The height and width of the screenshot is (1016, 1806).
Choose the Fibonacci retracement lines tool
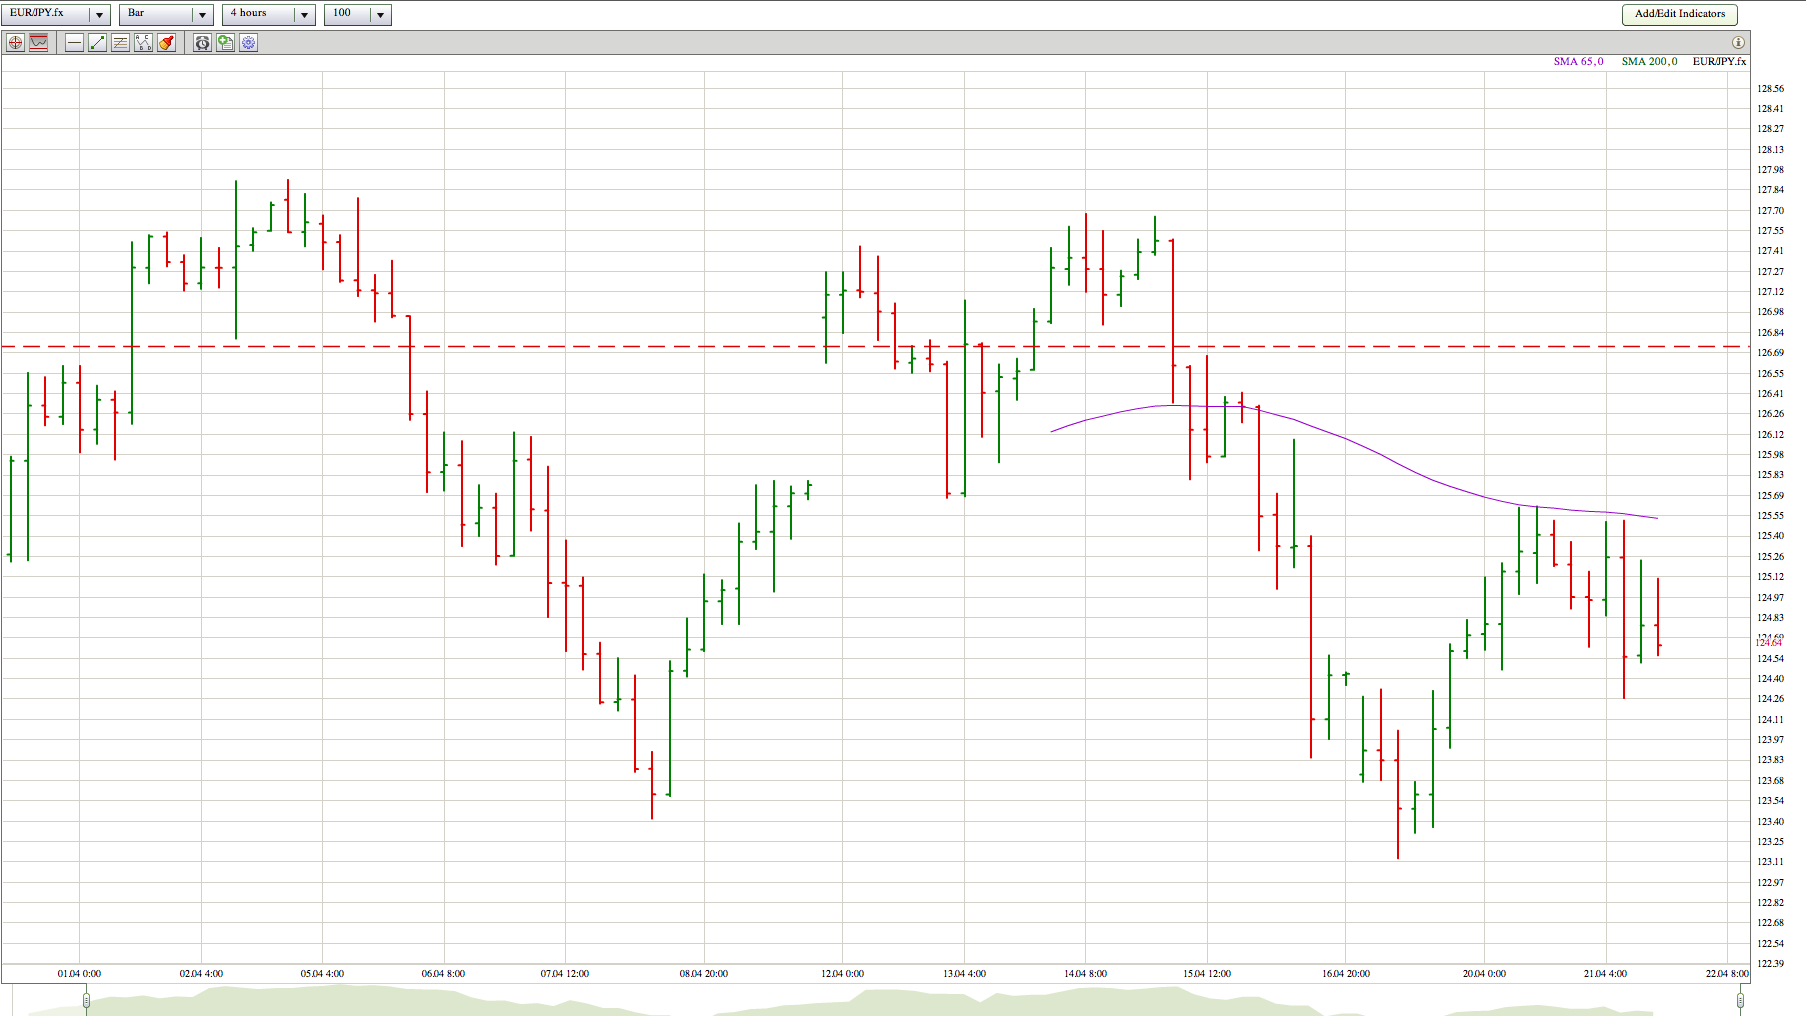(120, 43)
